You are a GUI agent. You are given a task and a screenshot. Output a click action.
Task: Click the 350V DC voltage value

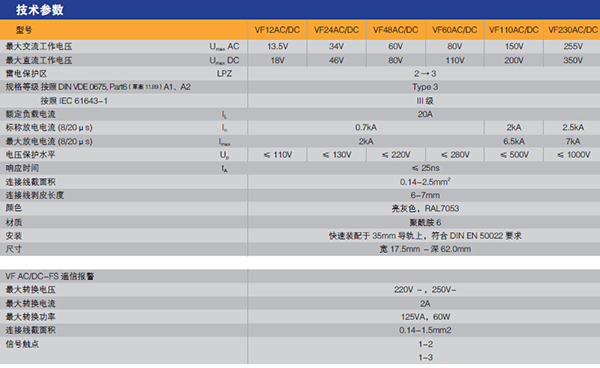pyautogui.click(x=572, y=60)
